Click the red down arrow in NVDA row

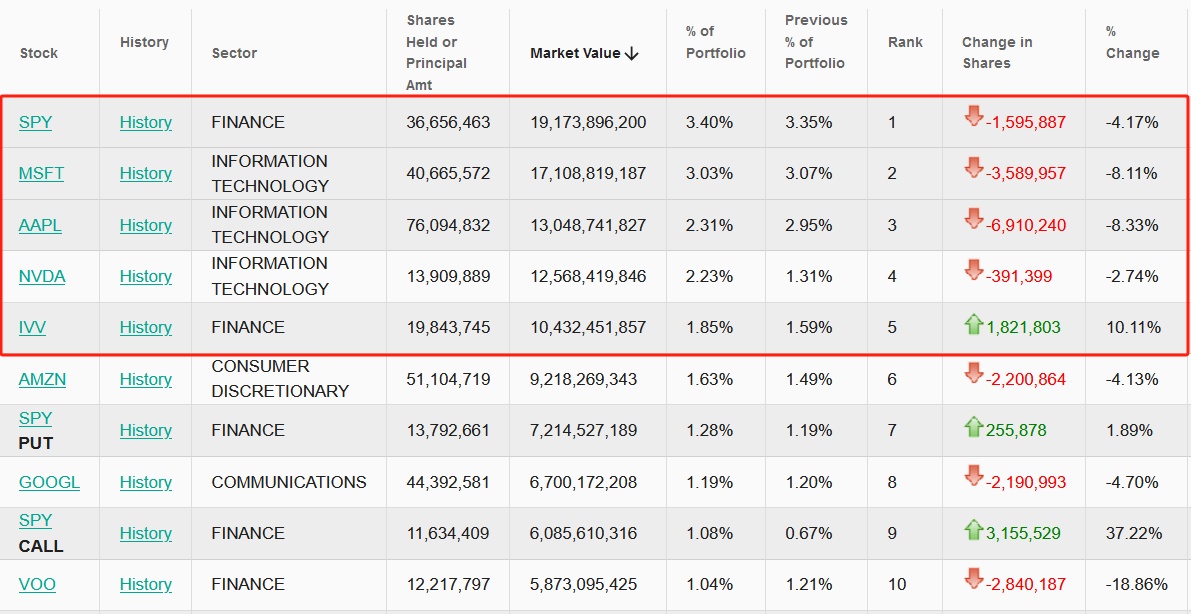973,272
